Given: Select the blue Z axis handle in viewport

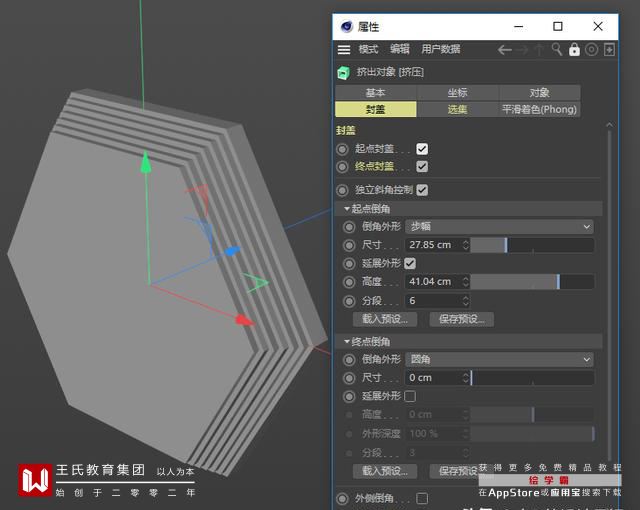Looking at the screenshot, I should 232,251.
